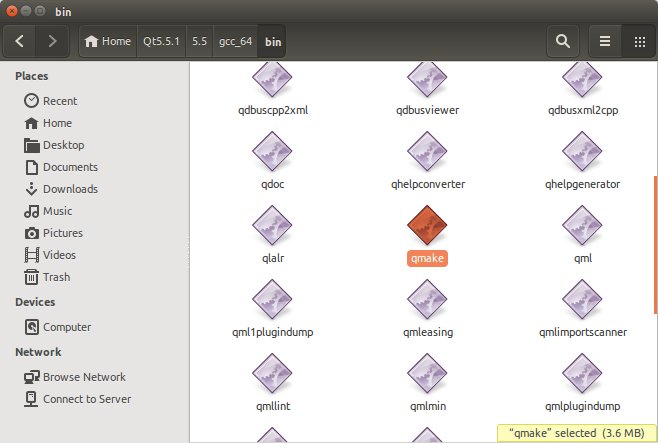This screenshot has width=658, height=443.
Task: Select the qmlplugindump executable icon
Action: point(582,373)
